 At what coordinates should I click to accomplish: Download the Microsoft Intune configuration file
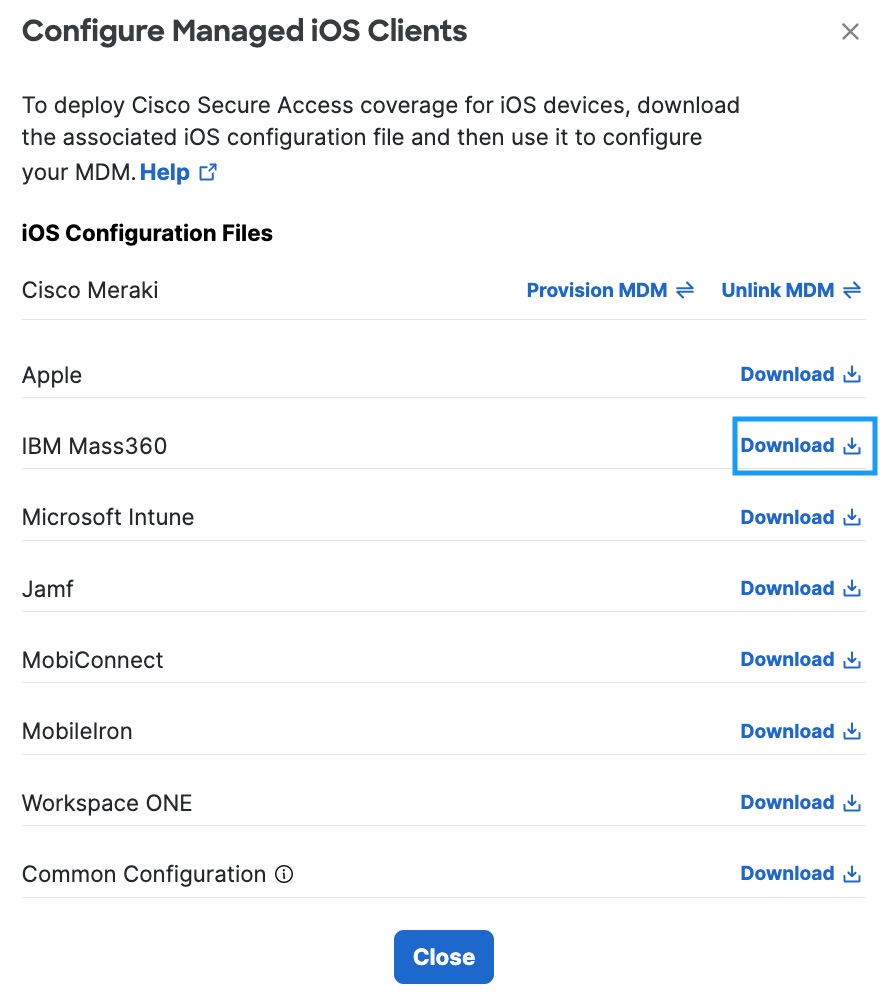click(x=800, y=517)
